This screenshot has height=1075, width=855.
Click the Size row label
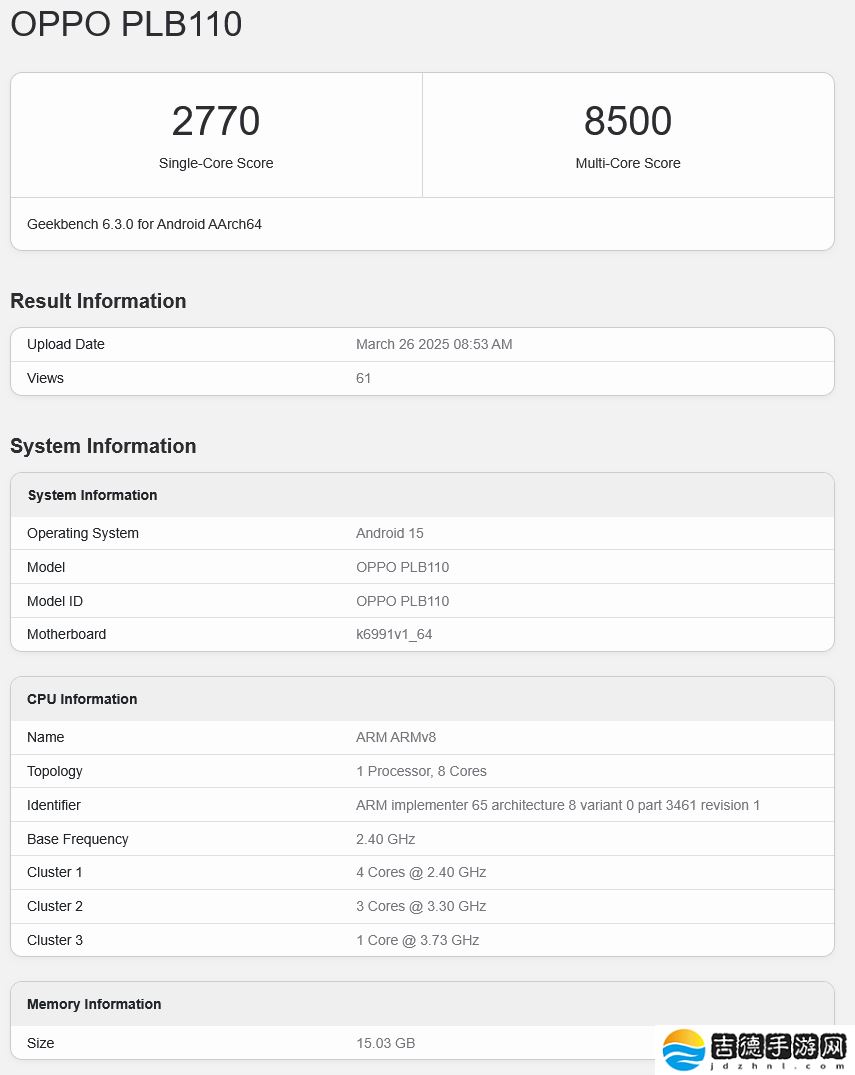[x=40, y=1043]
